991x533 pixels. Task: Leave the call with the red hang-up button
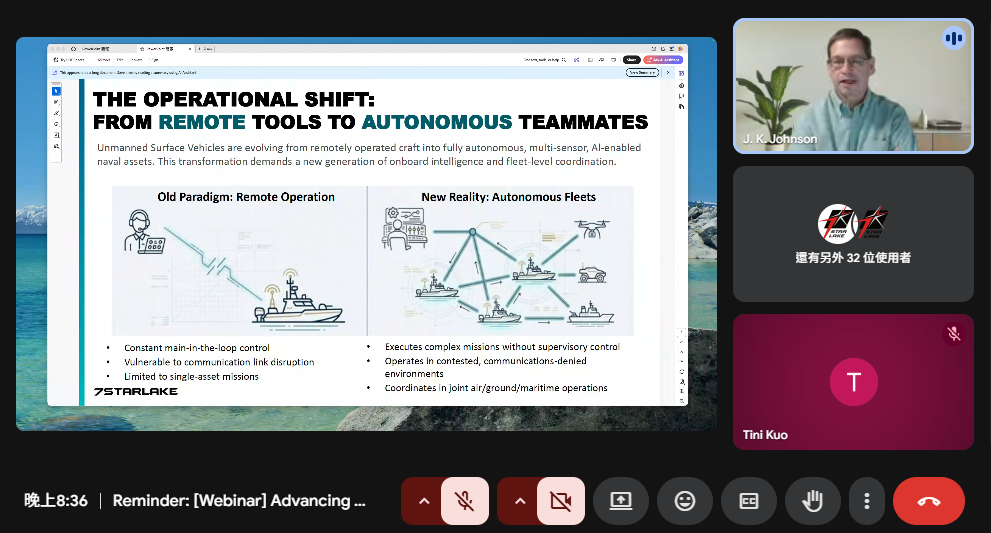click(x=928, y=501)
